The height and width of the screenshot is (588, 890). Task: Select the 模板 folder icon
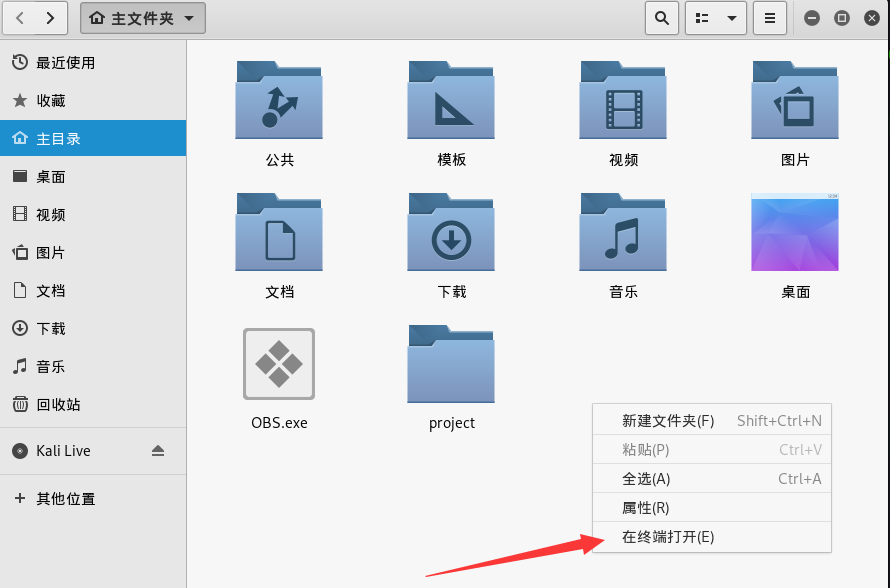tap(451, 100)
